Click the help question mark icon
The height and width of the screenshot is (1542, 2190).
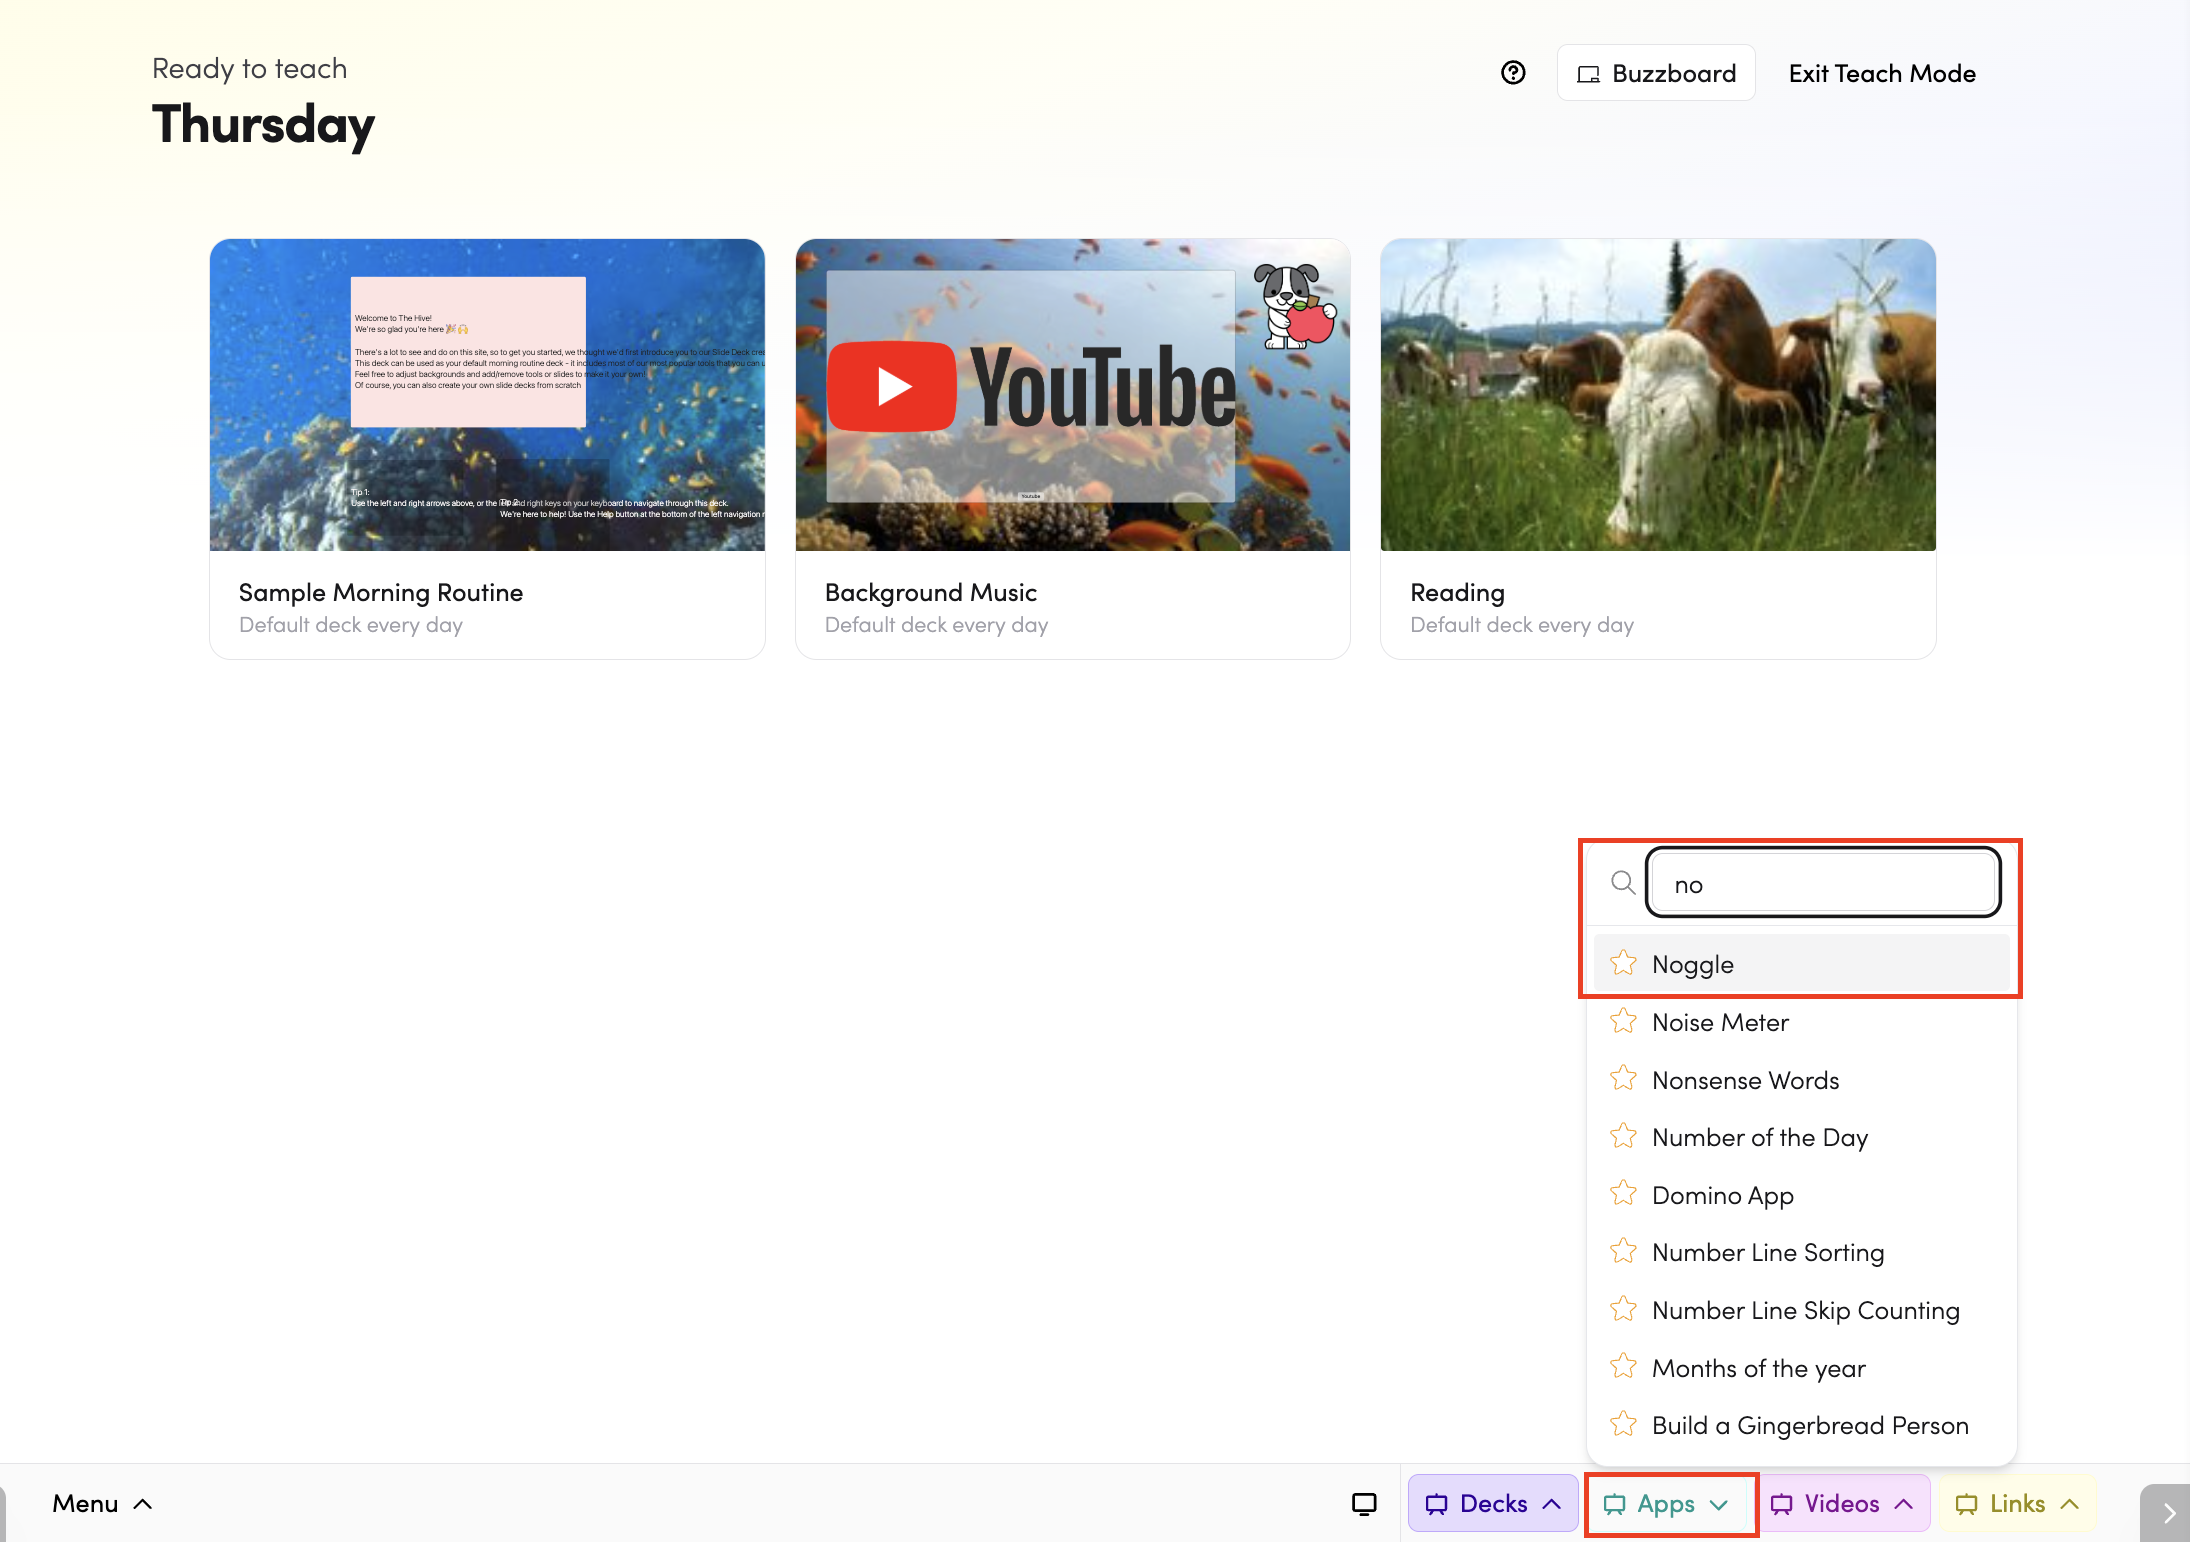1513,73
